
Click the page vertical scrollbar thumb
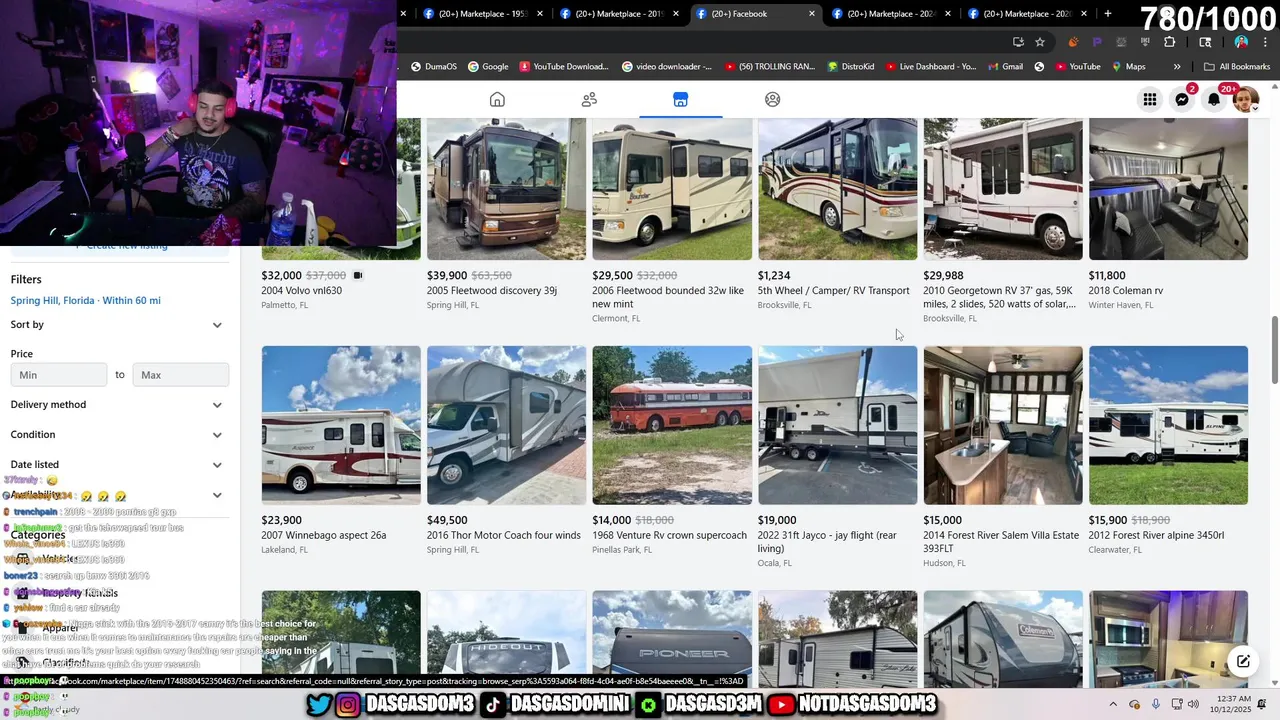tap(1274, 350)
